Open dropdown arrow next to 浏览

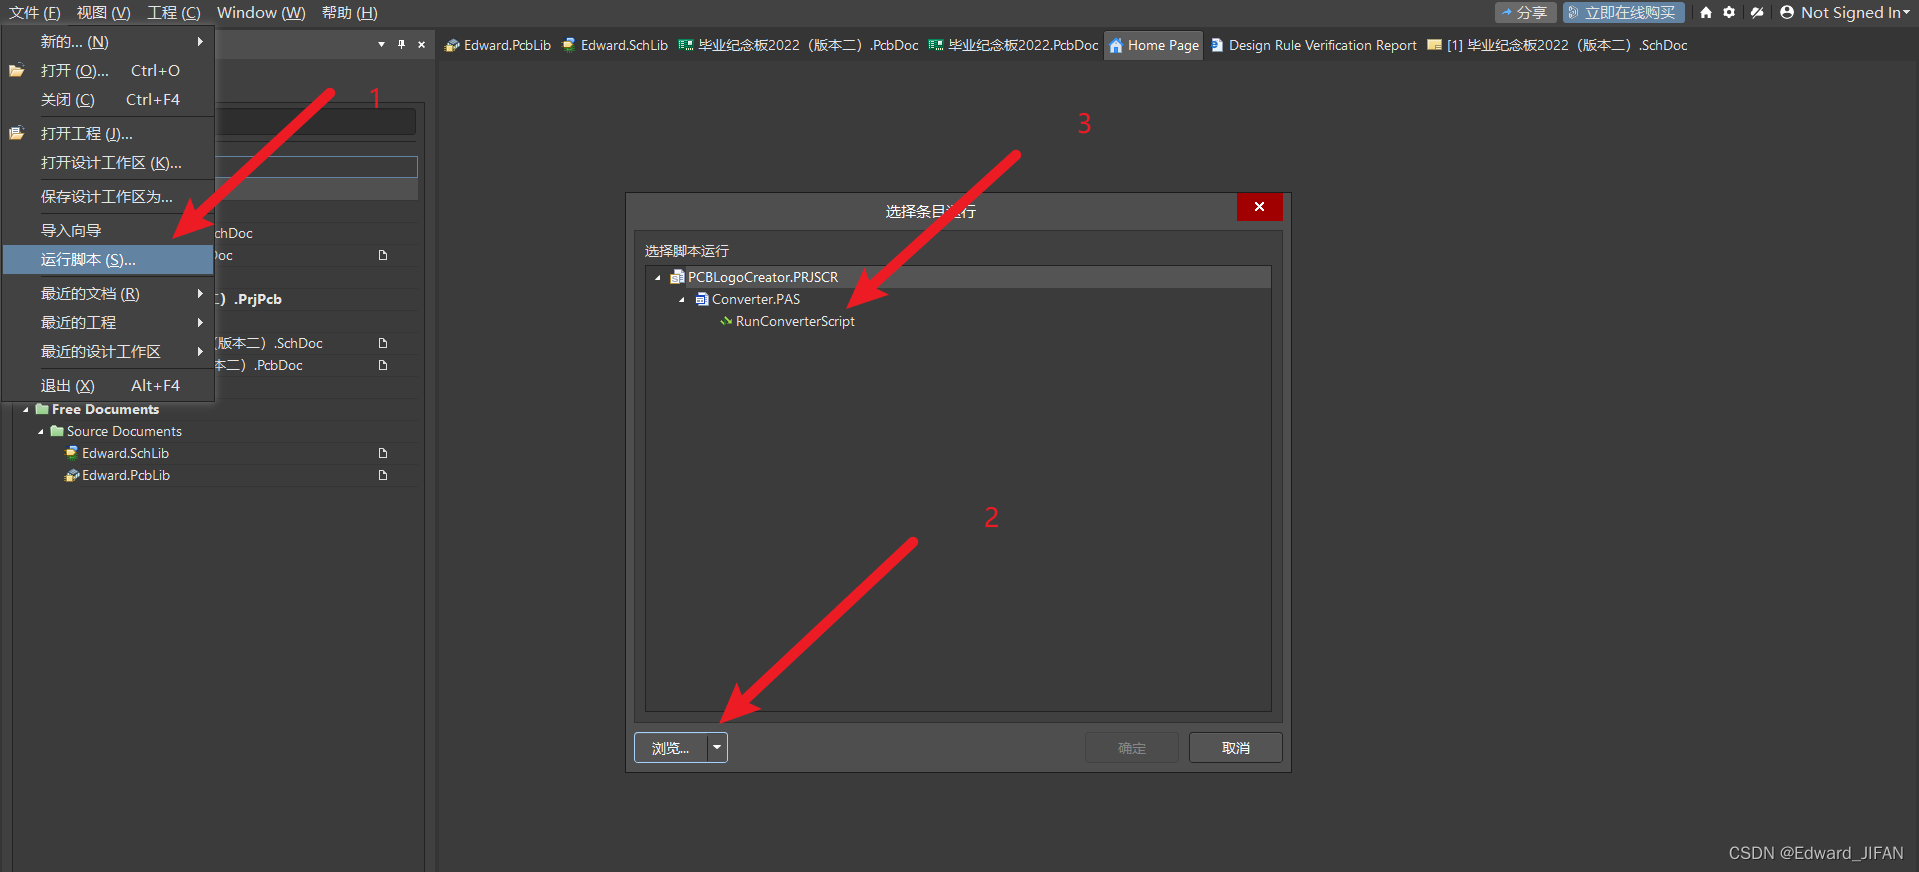point(717,748)
